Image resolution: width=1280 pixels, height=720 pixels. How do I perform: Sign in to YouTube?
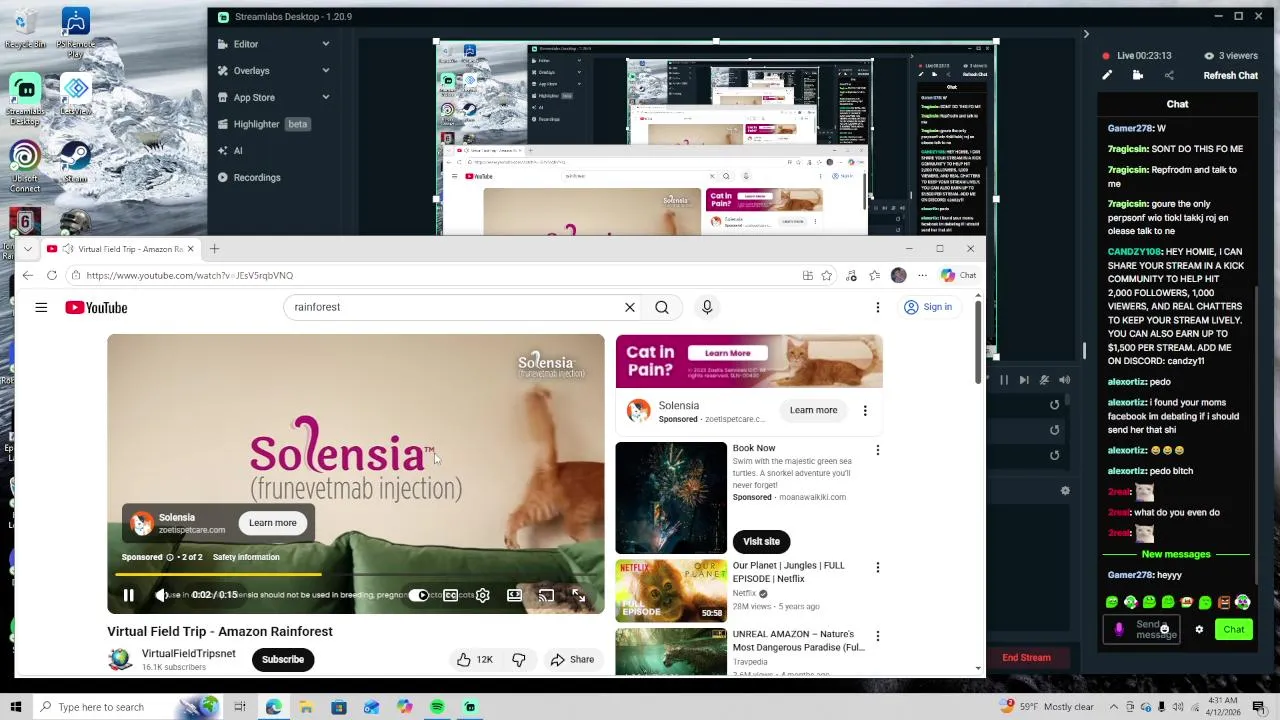pos(928,307)
